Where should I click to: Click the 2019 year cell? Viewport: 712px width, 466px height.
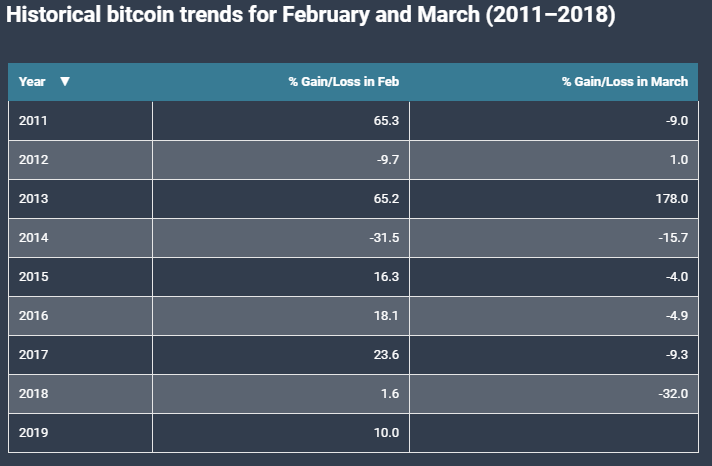33,433
